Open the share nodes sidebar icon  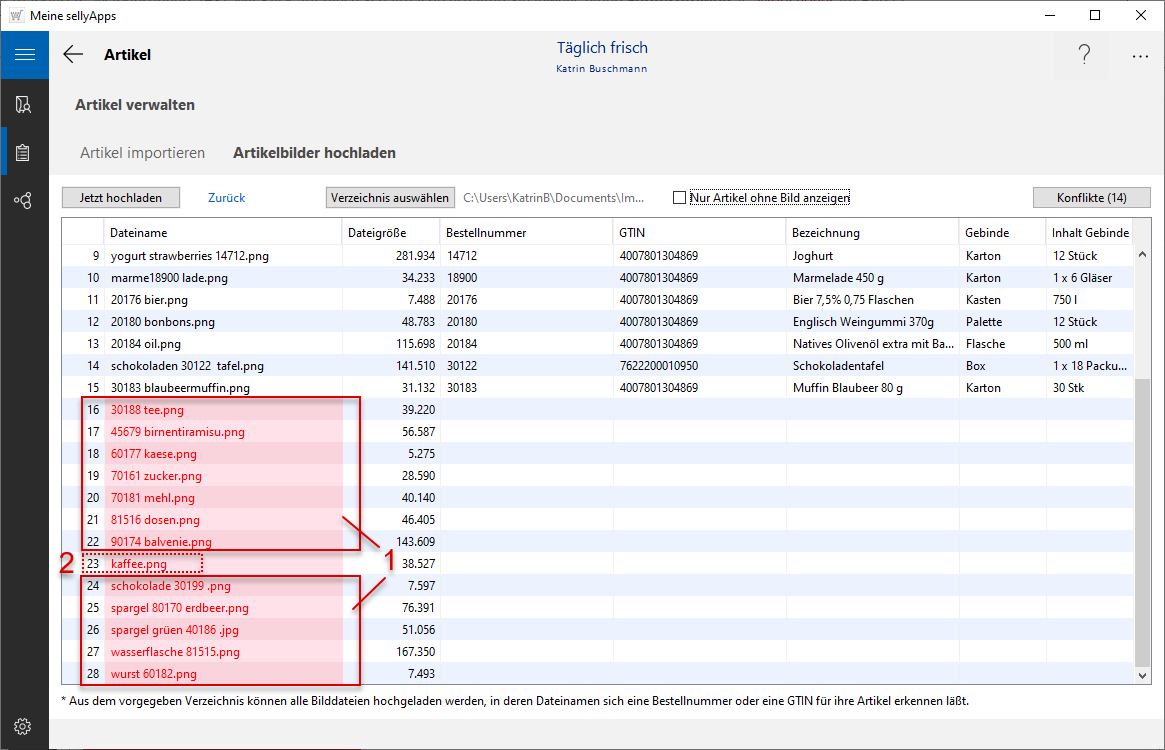24,201
